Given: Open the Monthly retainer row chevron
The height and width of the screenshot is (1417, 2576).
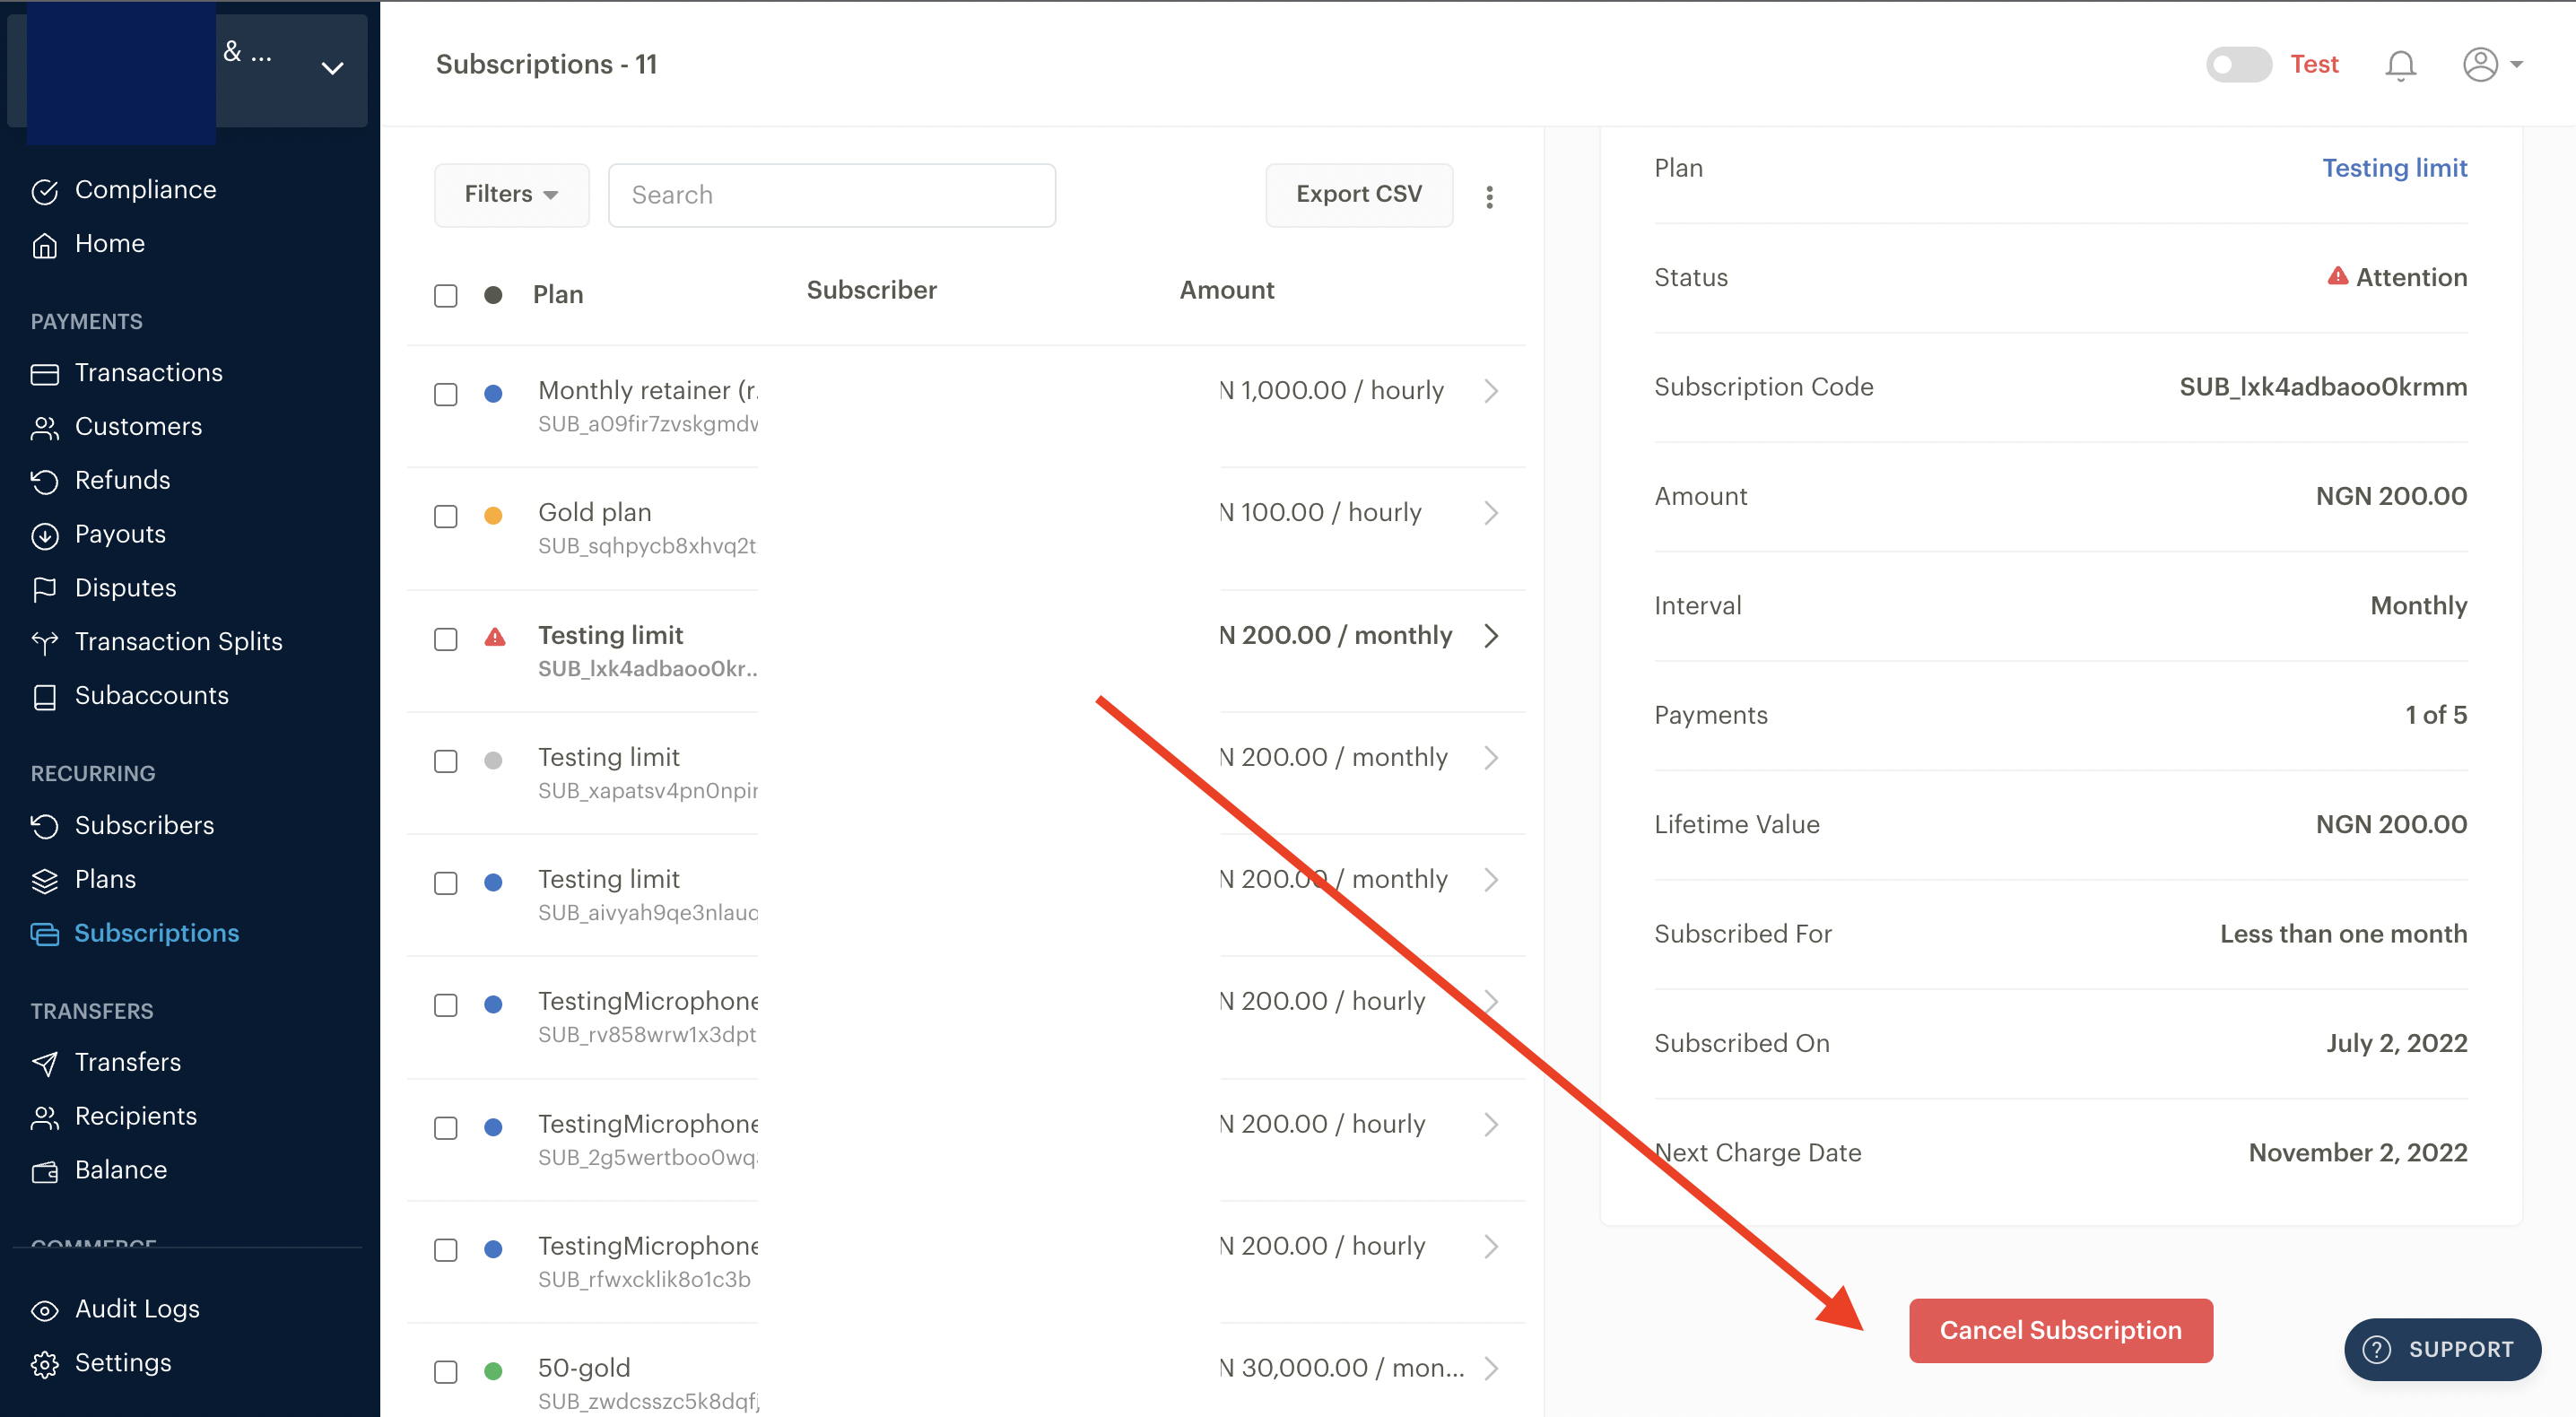Looking at the screenshot, I should click(x=1491, y=391).
